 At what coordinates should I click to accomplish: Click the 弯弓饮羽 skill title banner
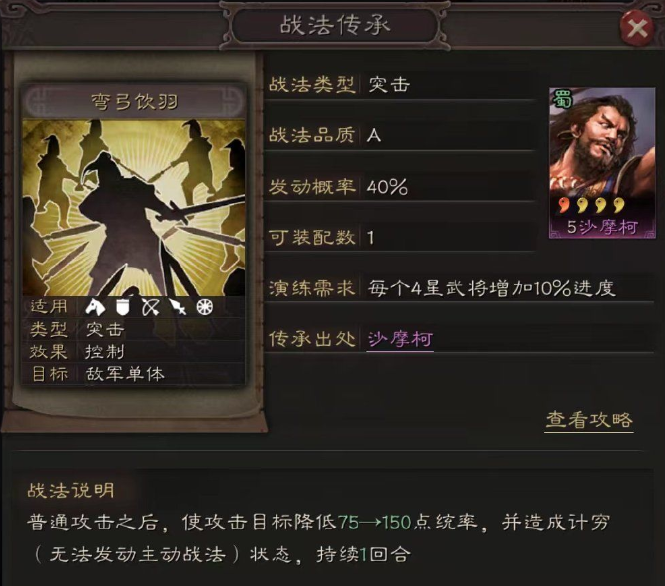[x=134, y=101]
